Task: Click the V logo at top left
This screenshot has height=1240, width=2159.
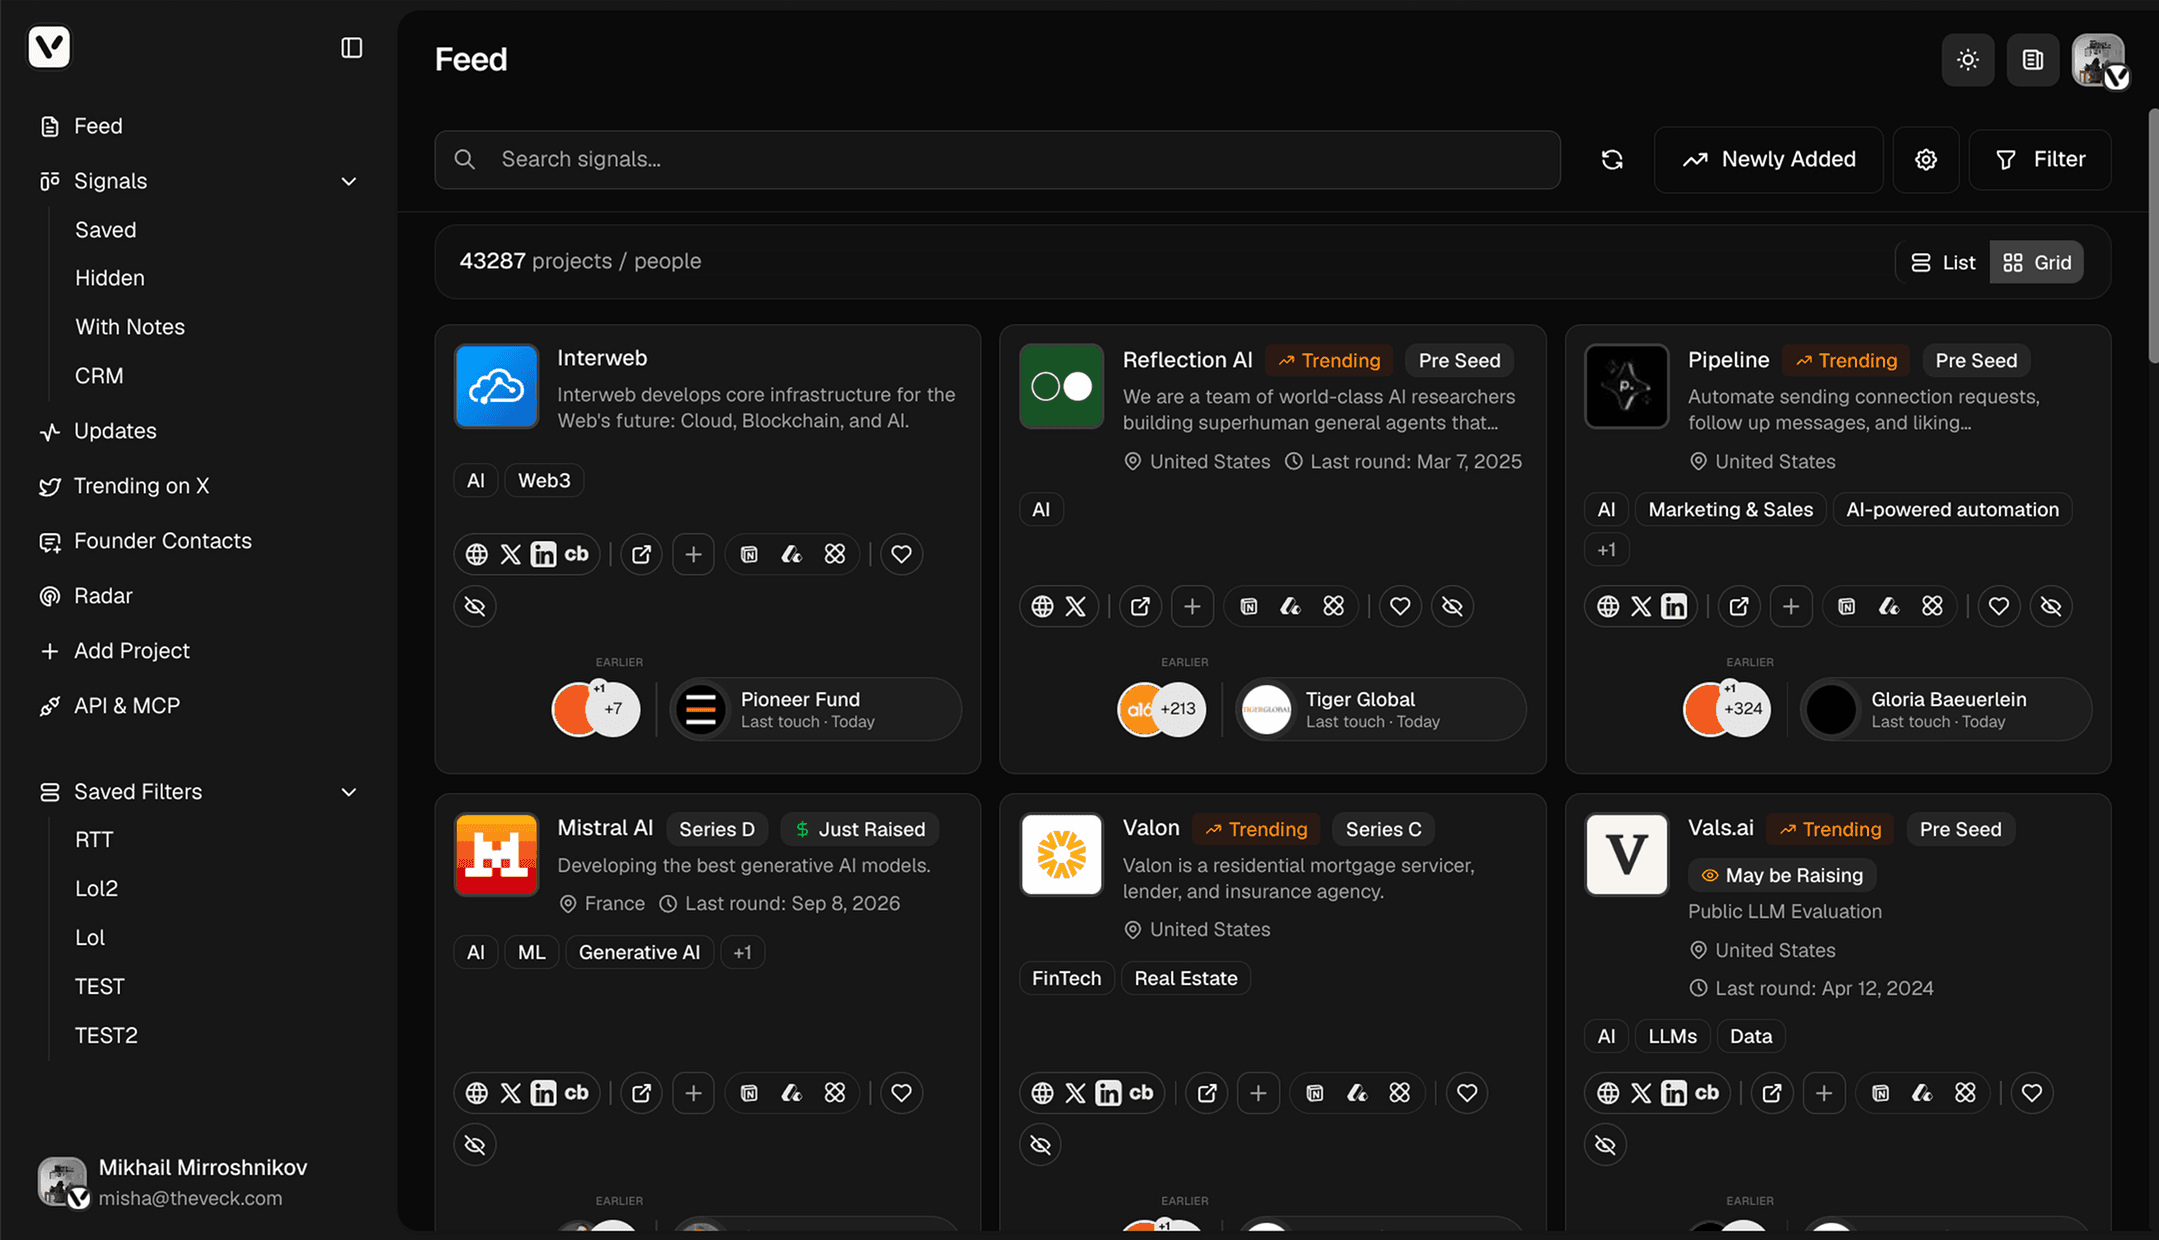Action: pos(49,47)
